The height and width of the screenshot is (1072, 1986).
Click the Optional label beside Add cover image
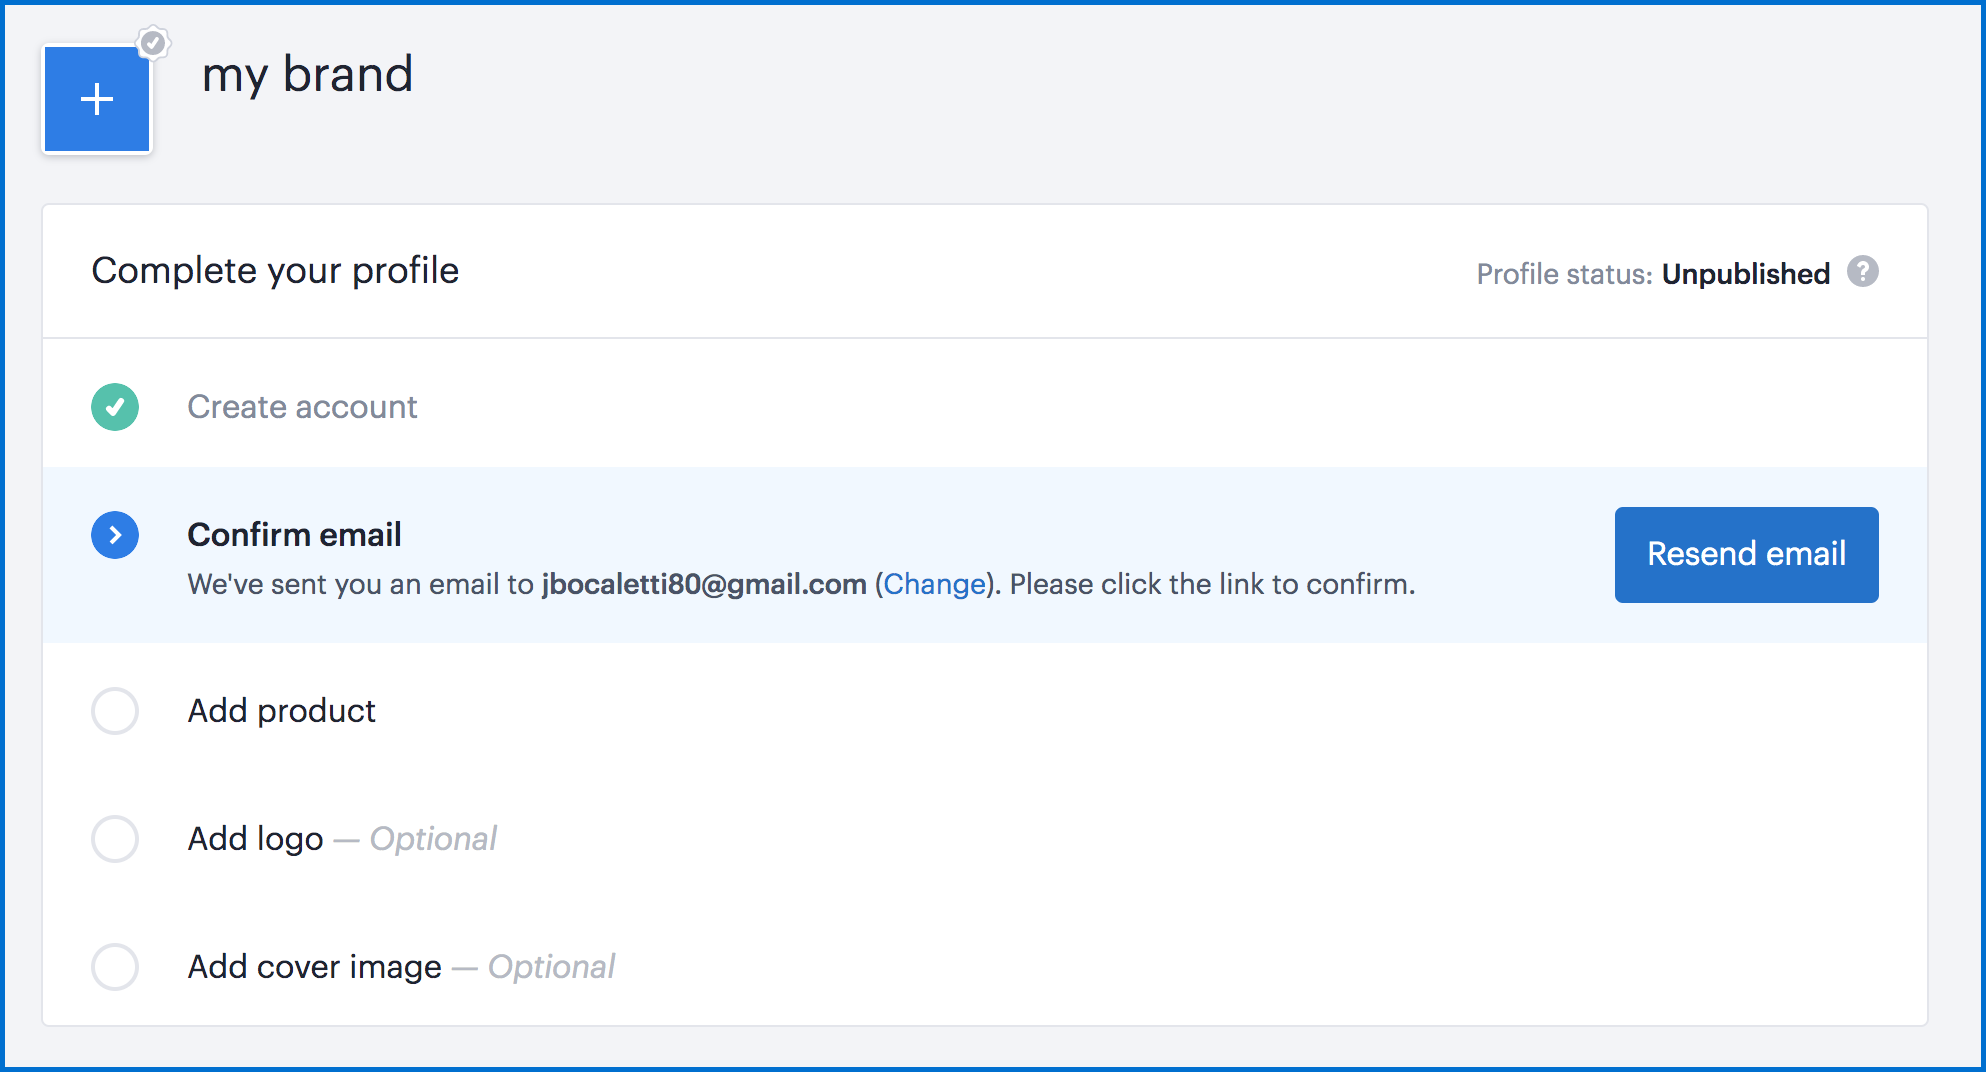pos(551,967)
